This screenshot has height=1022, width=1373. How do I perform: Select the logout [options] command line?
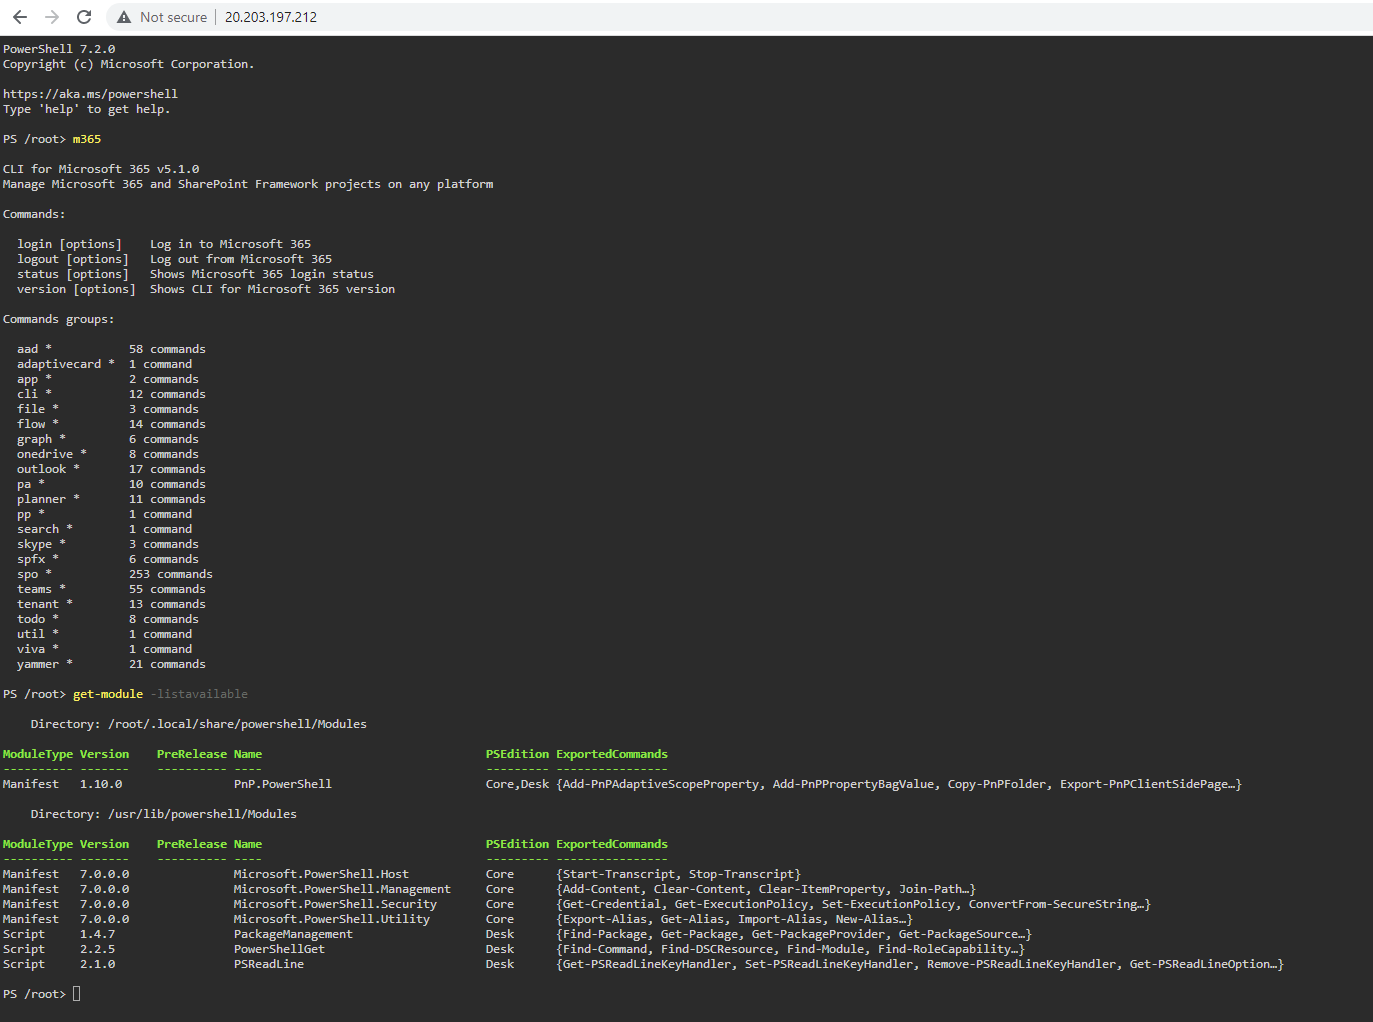(72, 258)
